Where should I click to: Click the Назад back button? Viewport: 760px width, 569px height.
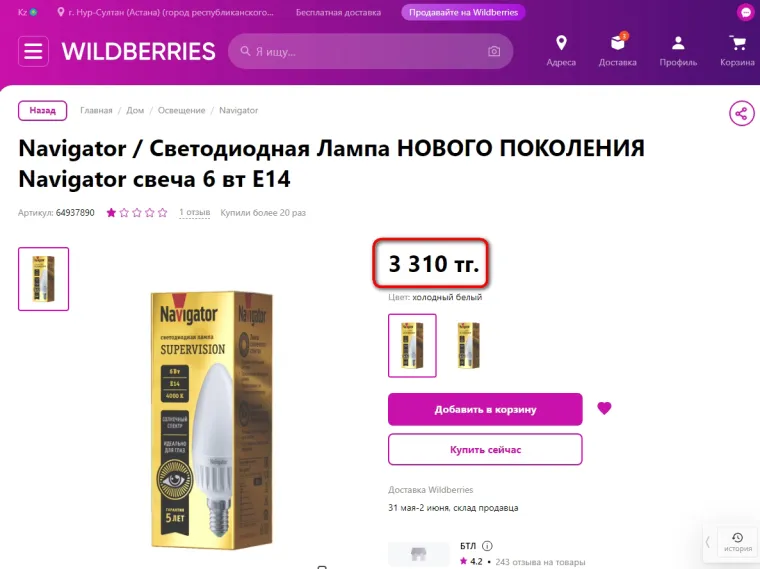pos(43,111)
